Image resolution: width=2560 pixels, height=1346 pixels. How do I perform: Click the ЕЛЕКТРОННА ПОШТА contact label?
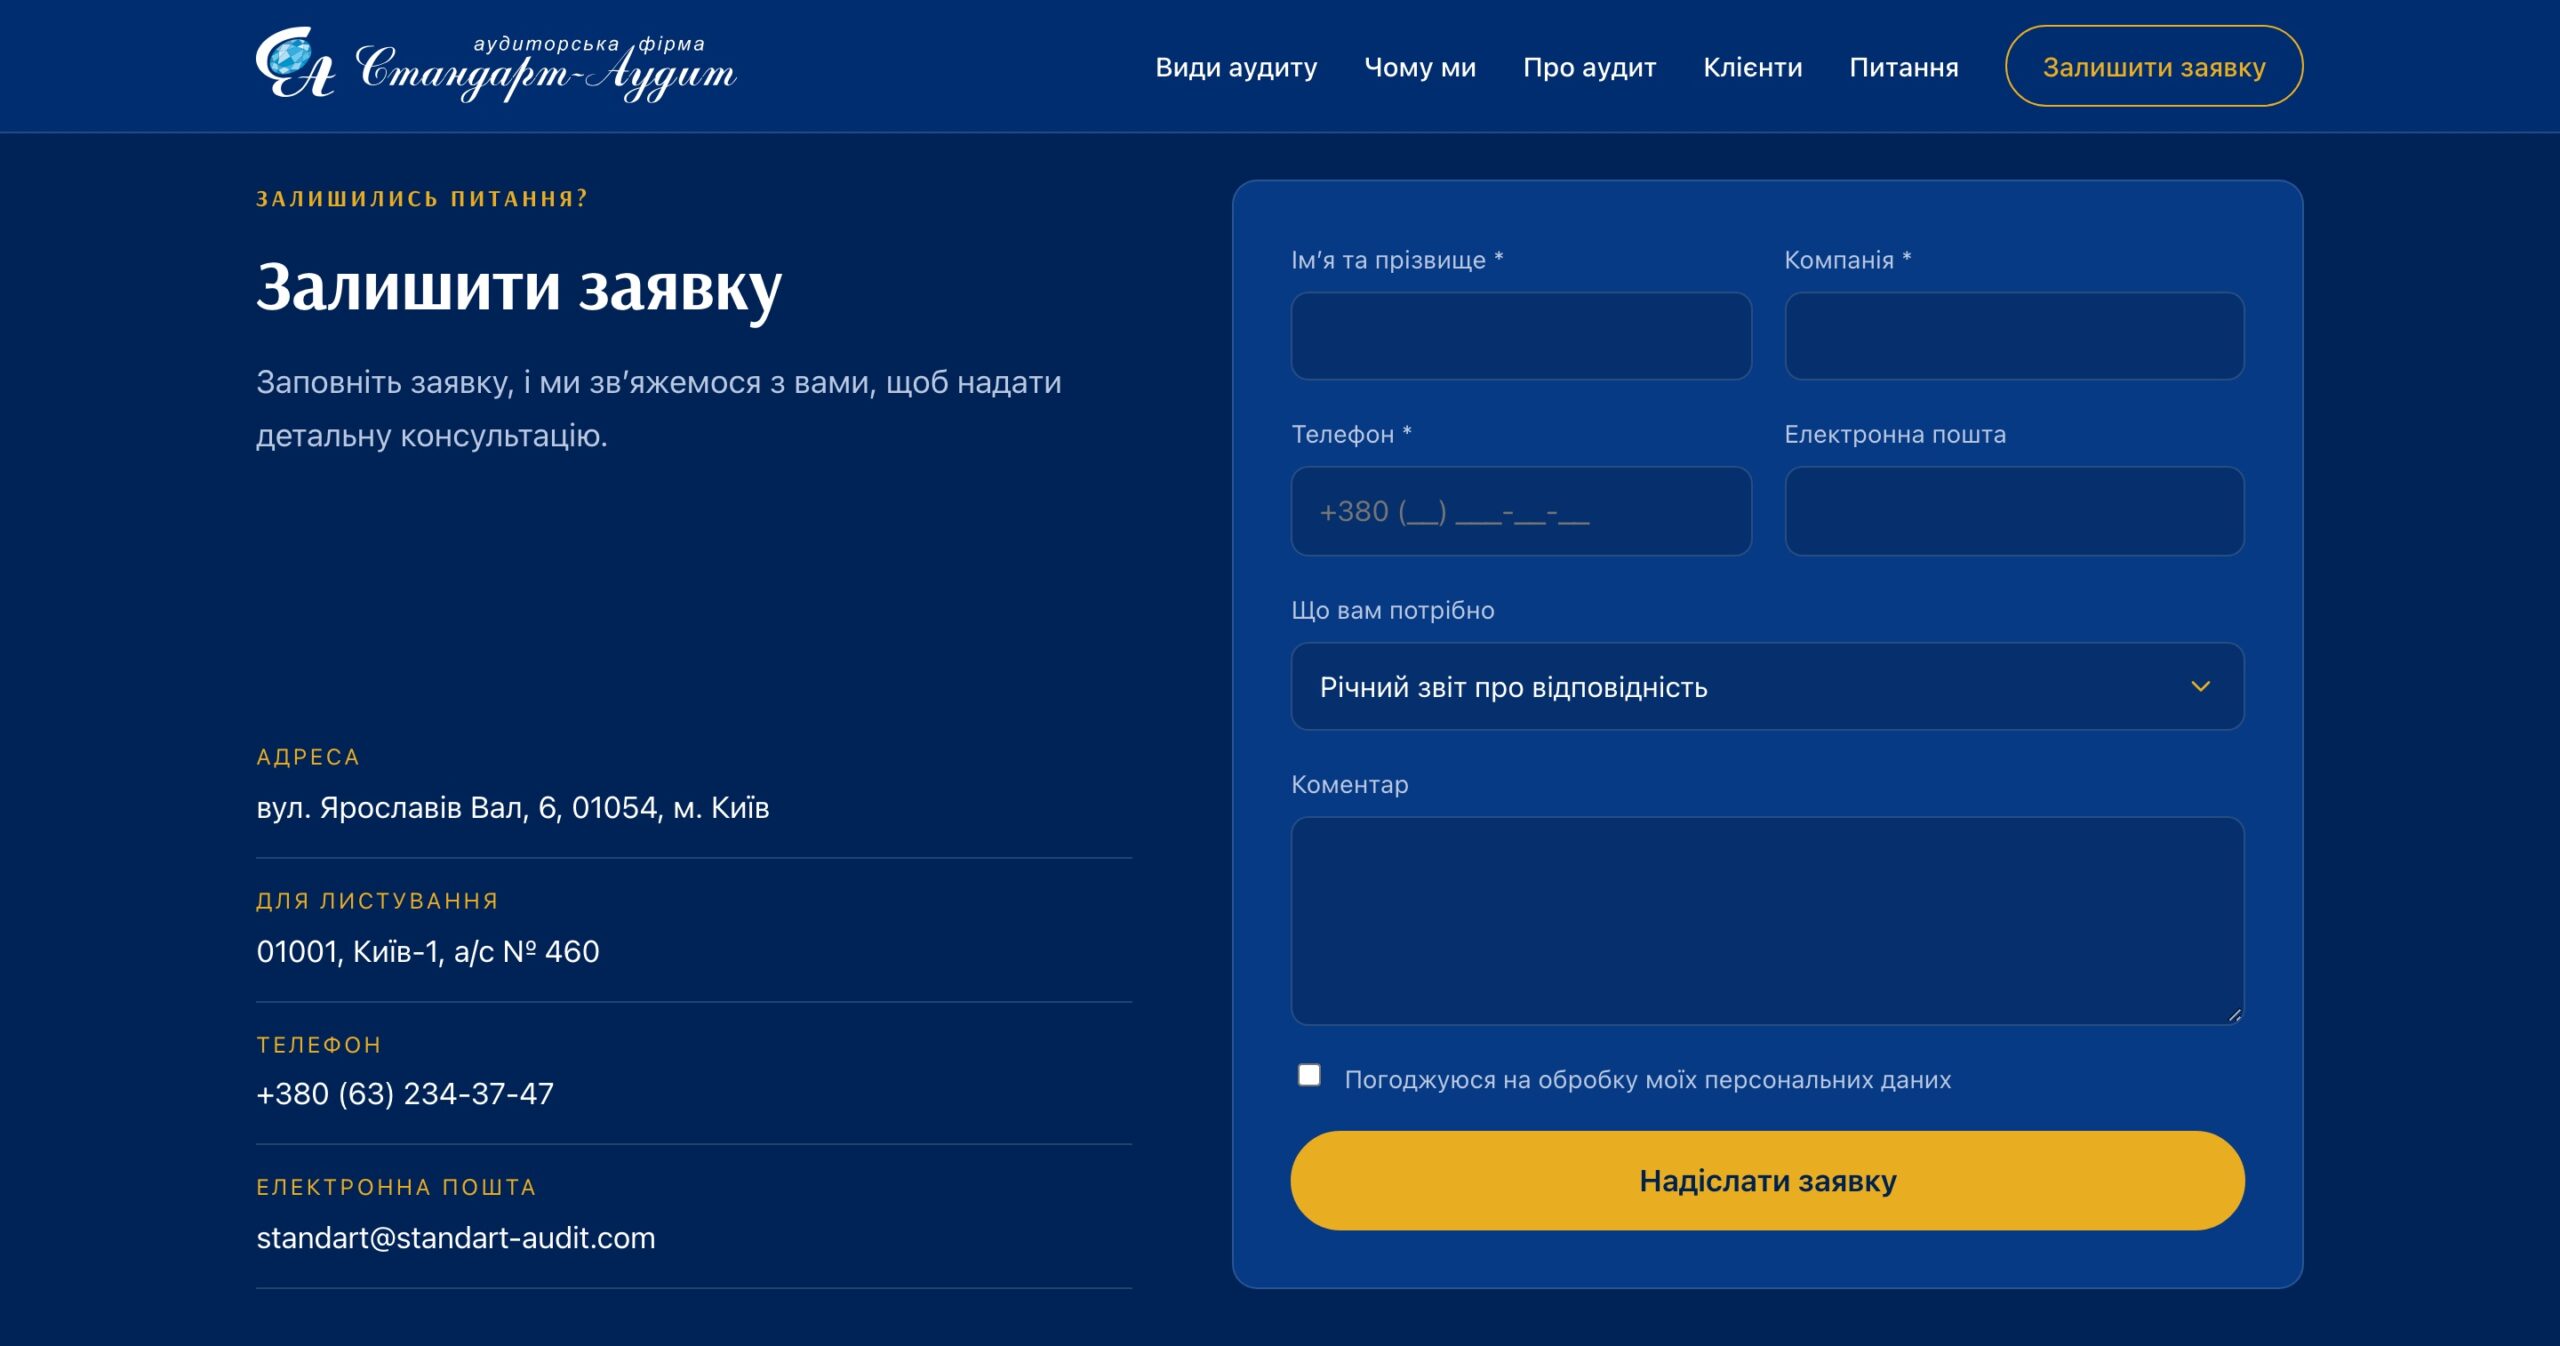397,1187
